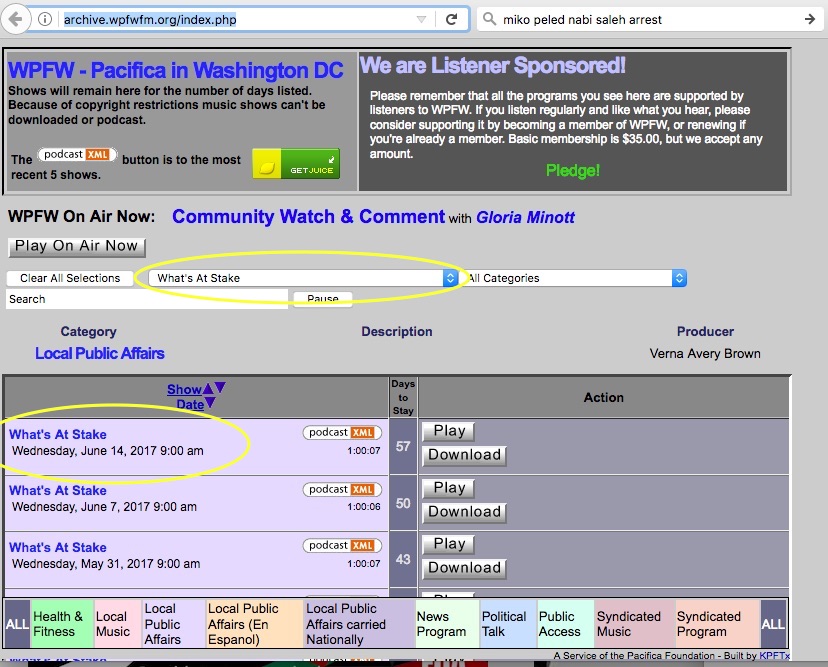Go back with the browser back arrow

pyautogui.click(x=15, y=20)
